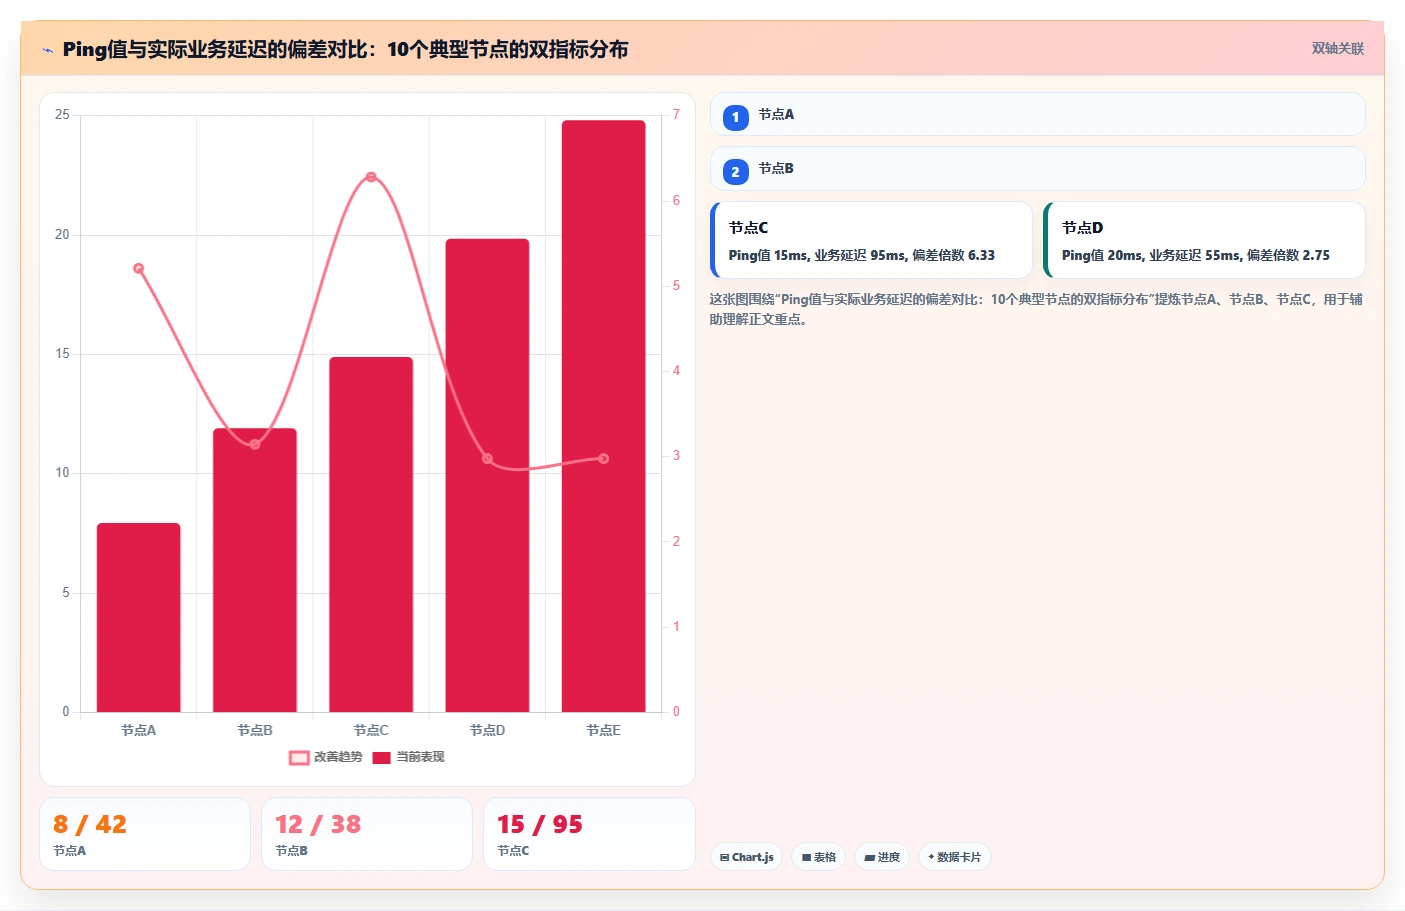Click the 双轴关联 label in the header
Screen dimensions: 1405x911
pyautogui.click(x=1337, y=48)
